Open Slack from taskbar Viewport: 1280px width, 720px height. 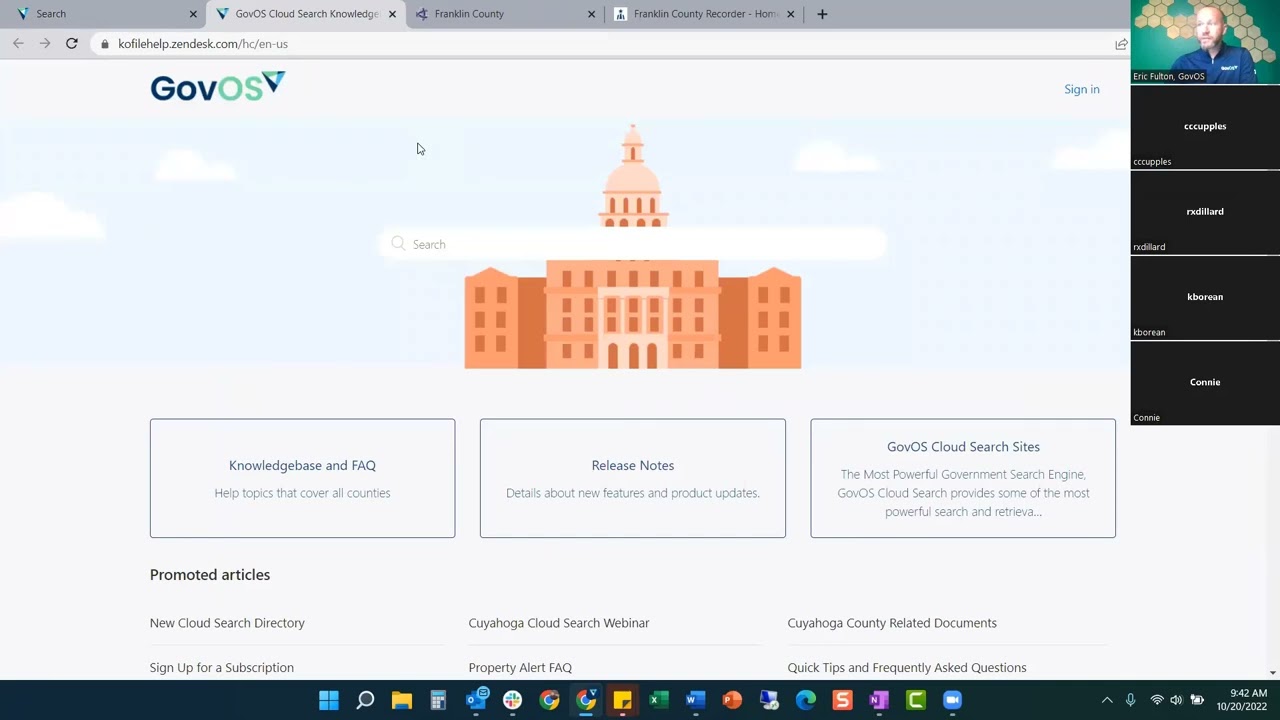coord(512,700)
